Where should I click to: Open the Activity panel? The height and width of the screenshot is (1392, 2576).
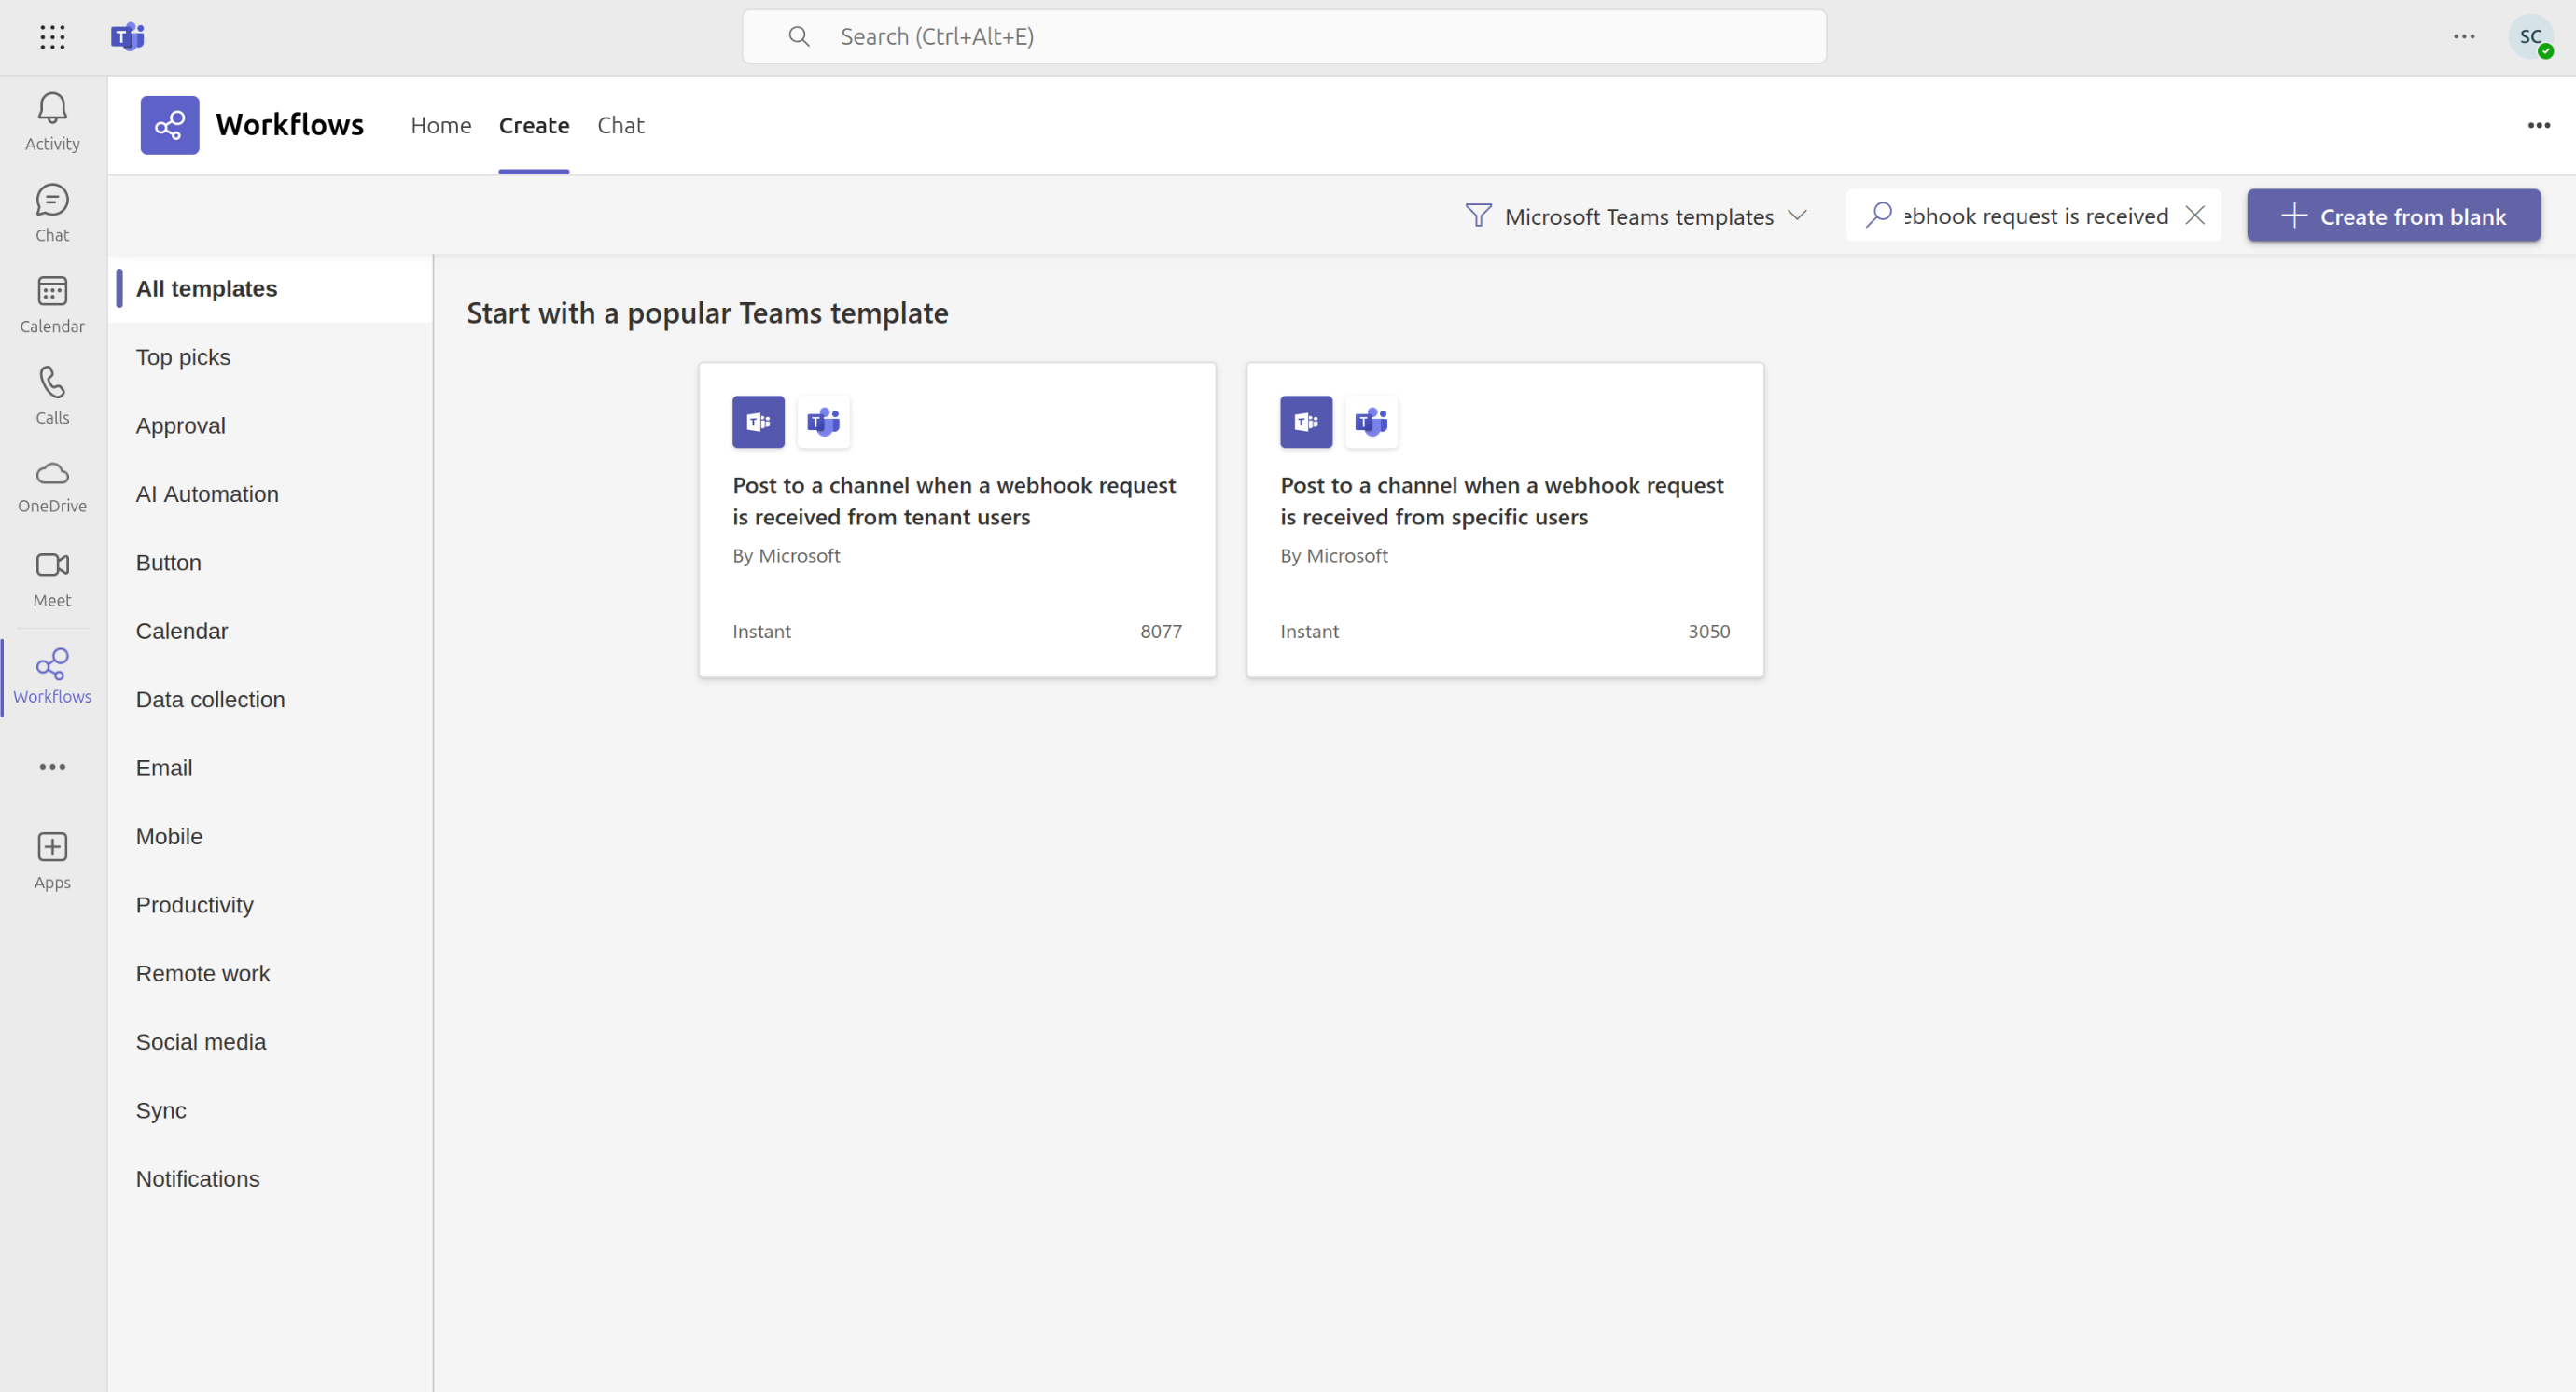(51, 120)
